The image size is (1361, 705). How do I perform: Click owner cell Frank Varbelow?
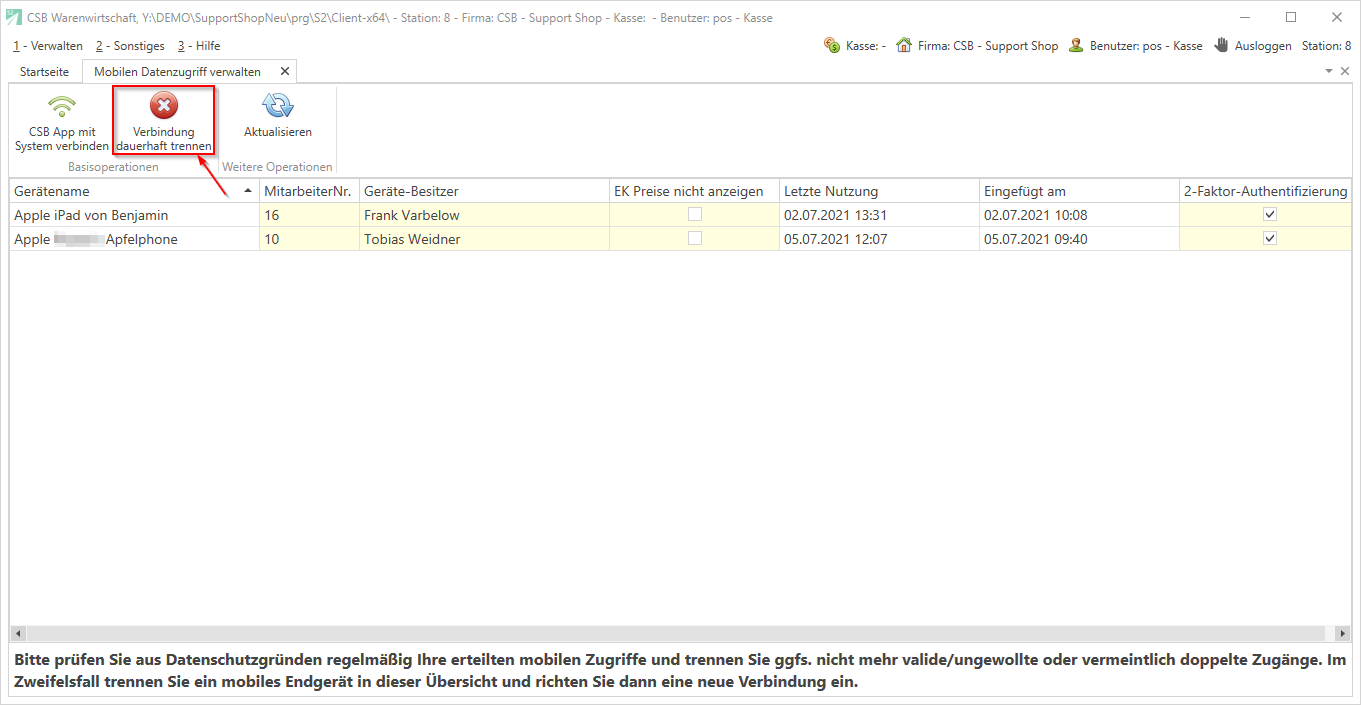tap(484, 215)
